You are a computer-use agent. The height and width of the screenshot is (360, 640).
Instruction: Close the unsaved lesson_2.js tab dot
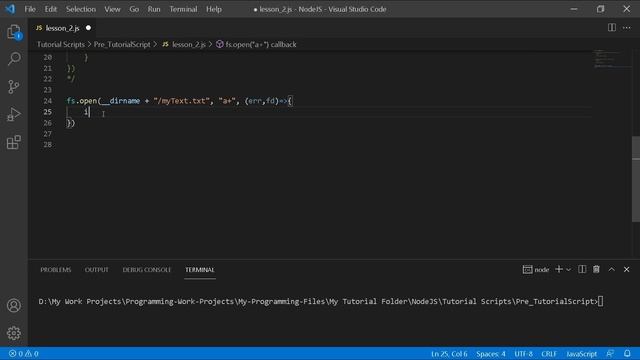click(88, 28)
